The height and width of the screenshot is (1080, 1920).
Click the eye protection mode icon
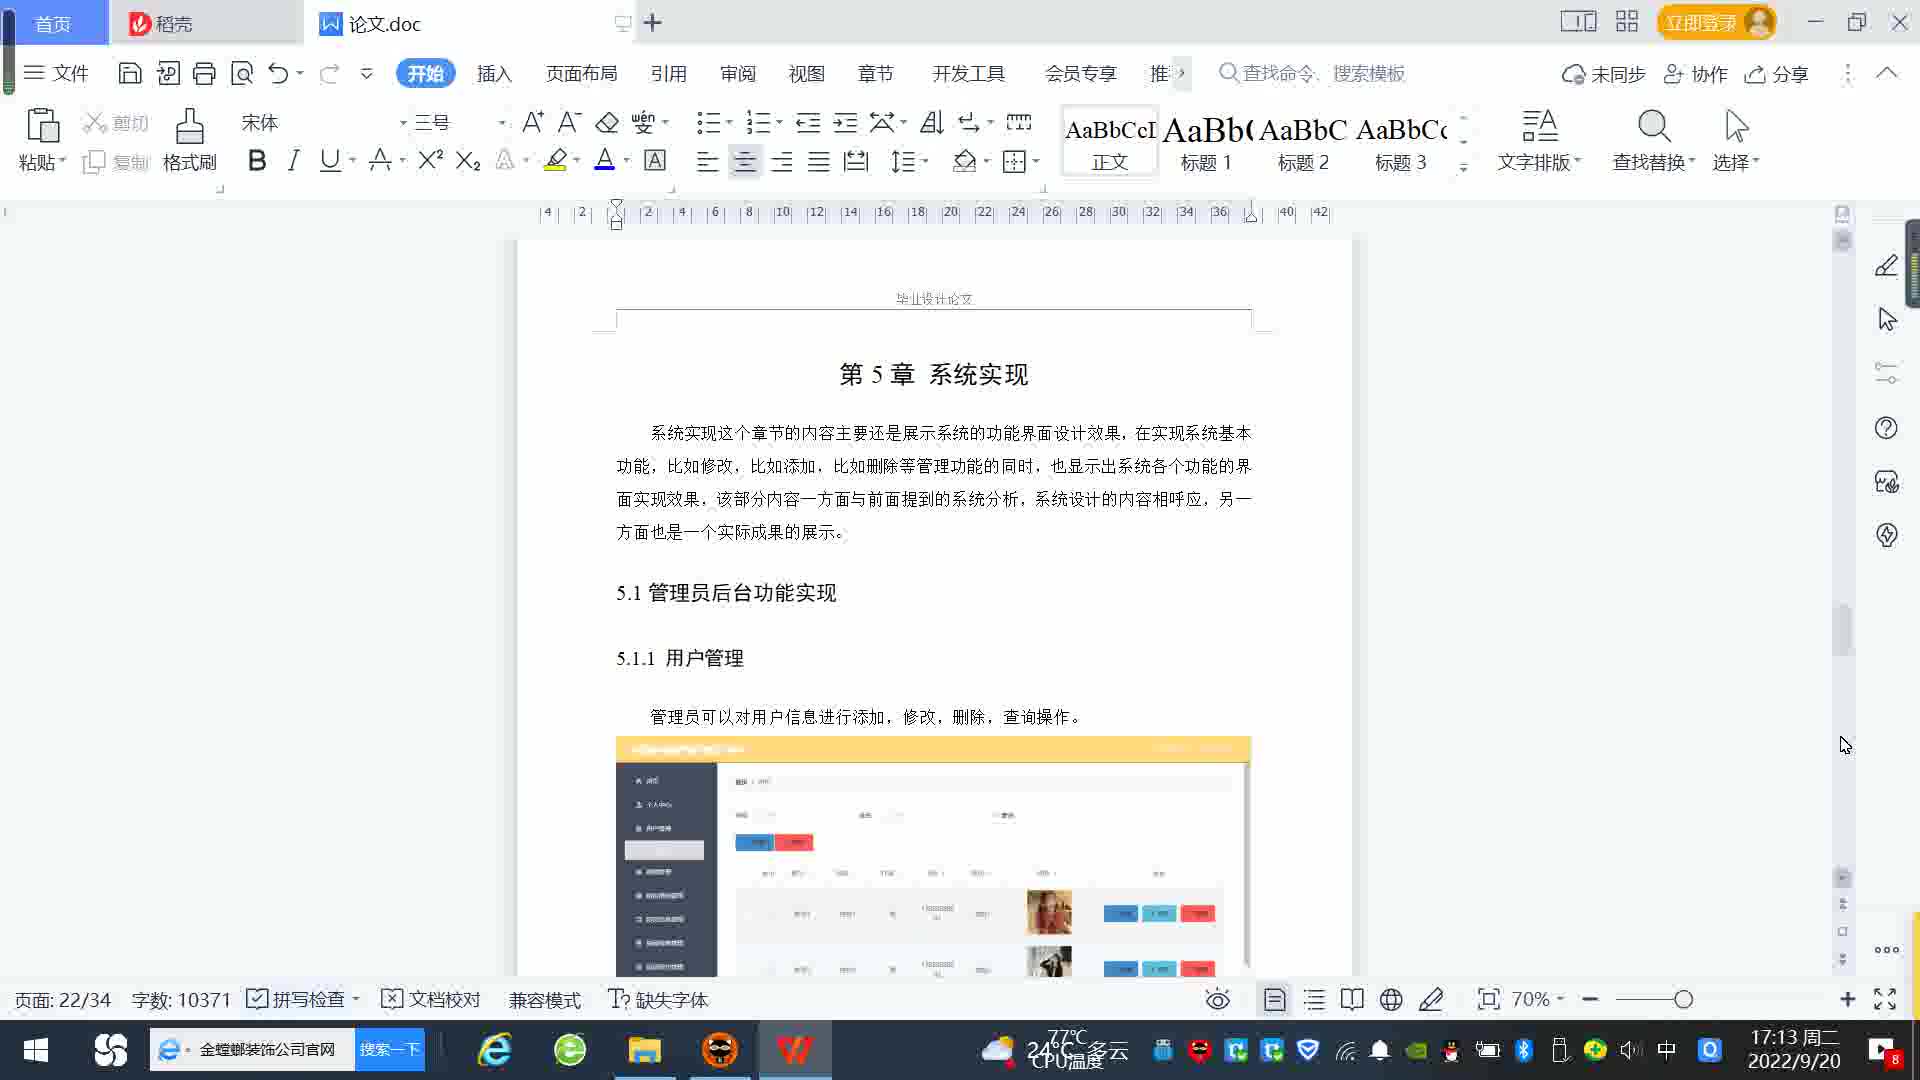click(x=1217, y=1000)
